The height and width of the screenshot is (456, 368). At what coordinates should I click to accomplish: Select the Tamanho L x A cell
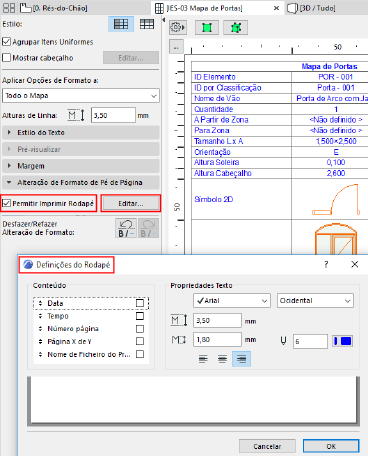(241, 141)
